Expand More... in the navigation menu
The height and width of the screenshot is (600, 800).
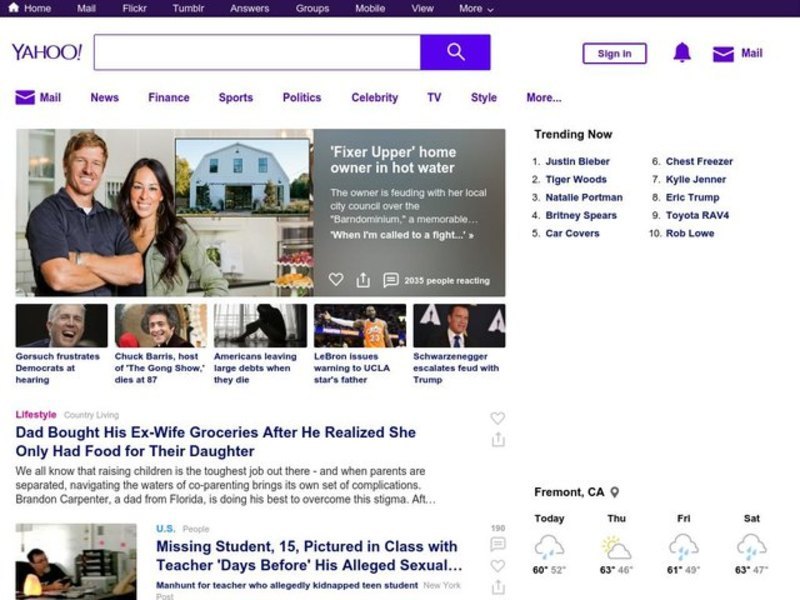543,98
